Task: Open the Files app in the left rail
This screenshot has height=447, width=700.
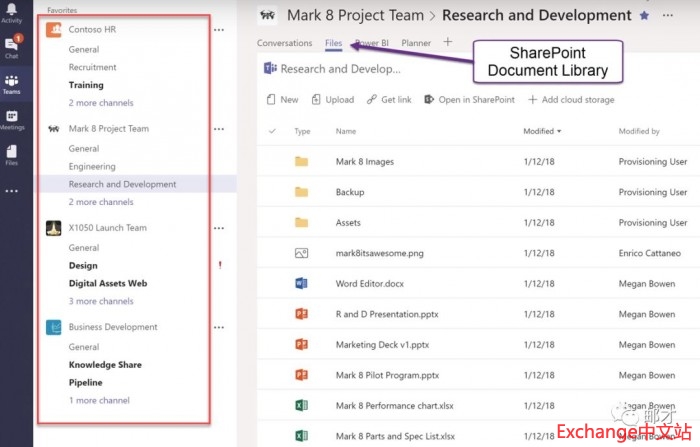Action: click(x=11, y=153)
